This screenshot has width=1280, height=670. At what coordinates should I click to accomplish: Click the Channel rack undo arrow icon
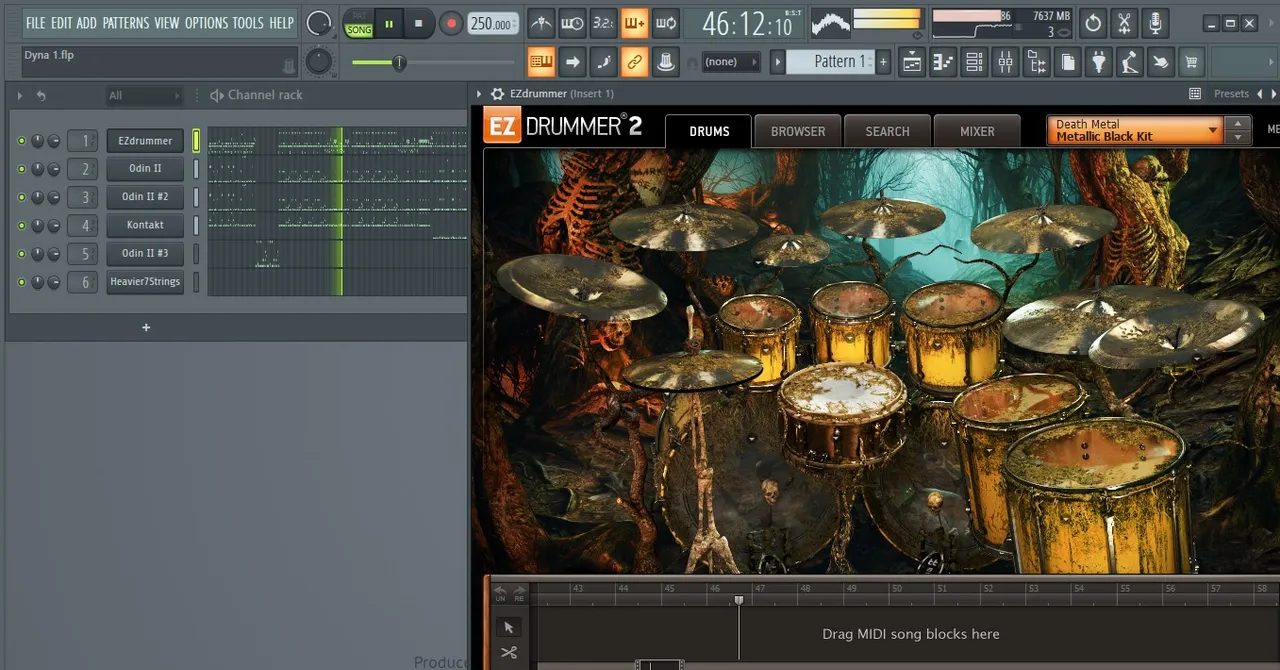click(41, 96)
